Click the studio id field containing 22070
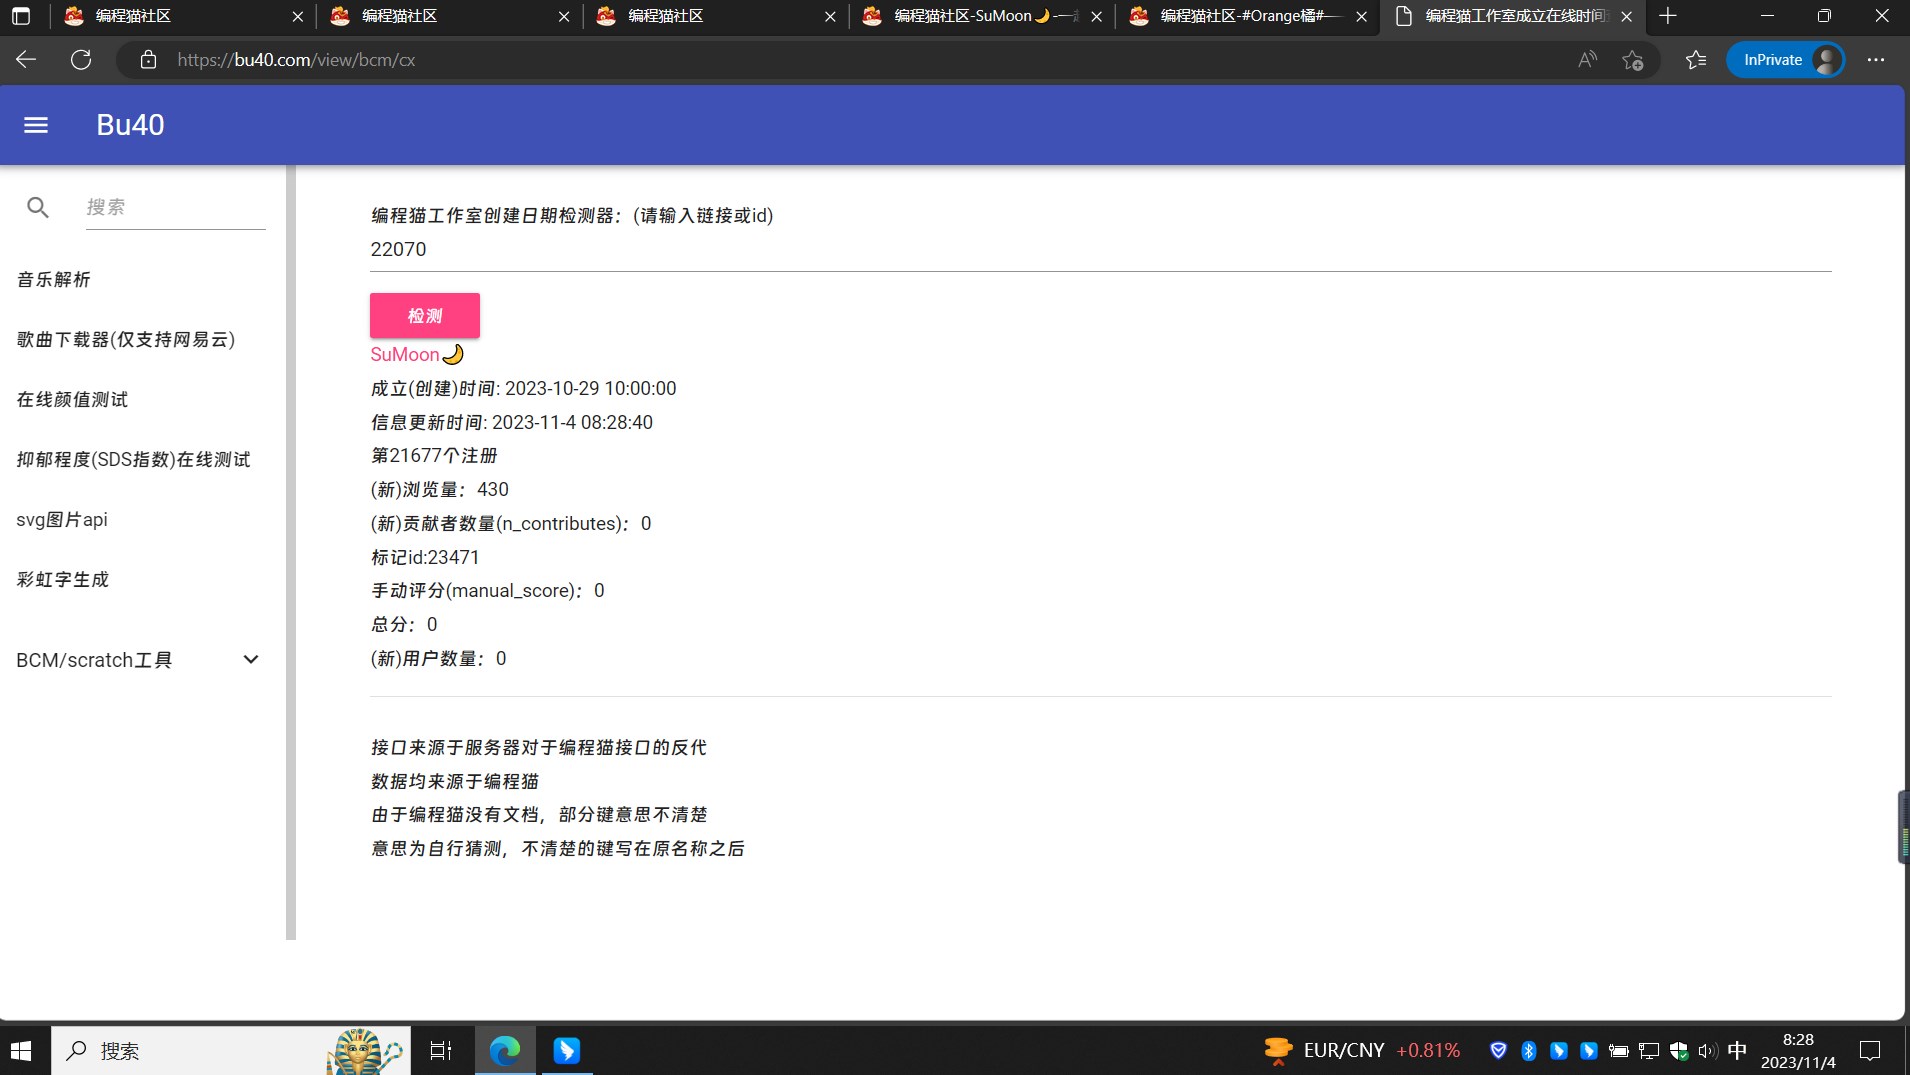The width and height of the screenshot is (1910, 1075). coord(1100,250)
